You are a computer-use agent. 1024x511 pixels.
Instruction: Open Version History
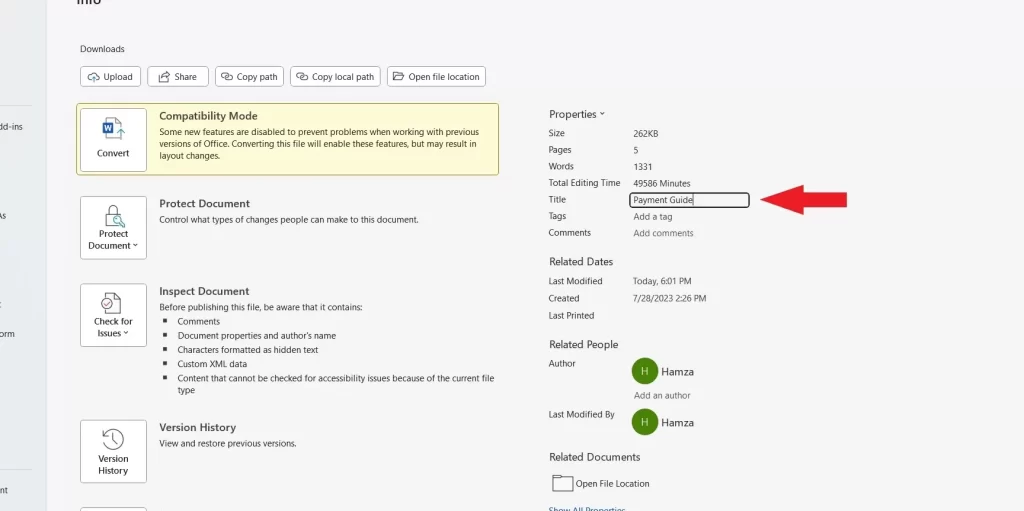coord(113,451)
